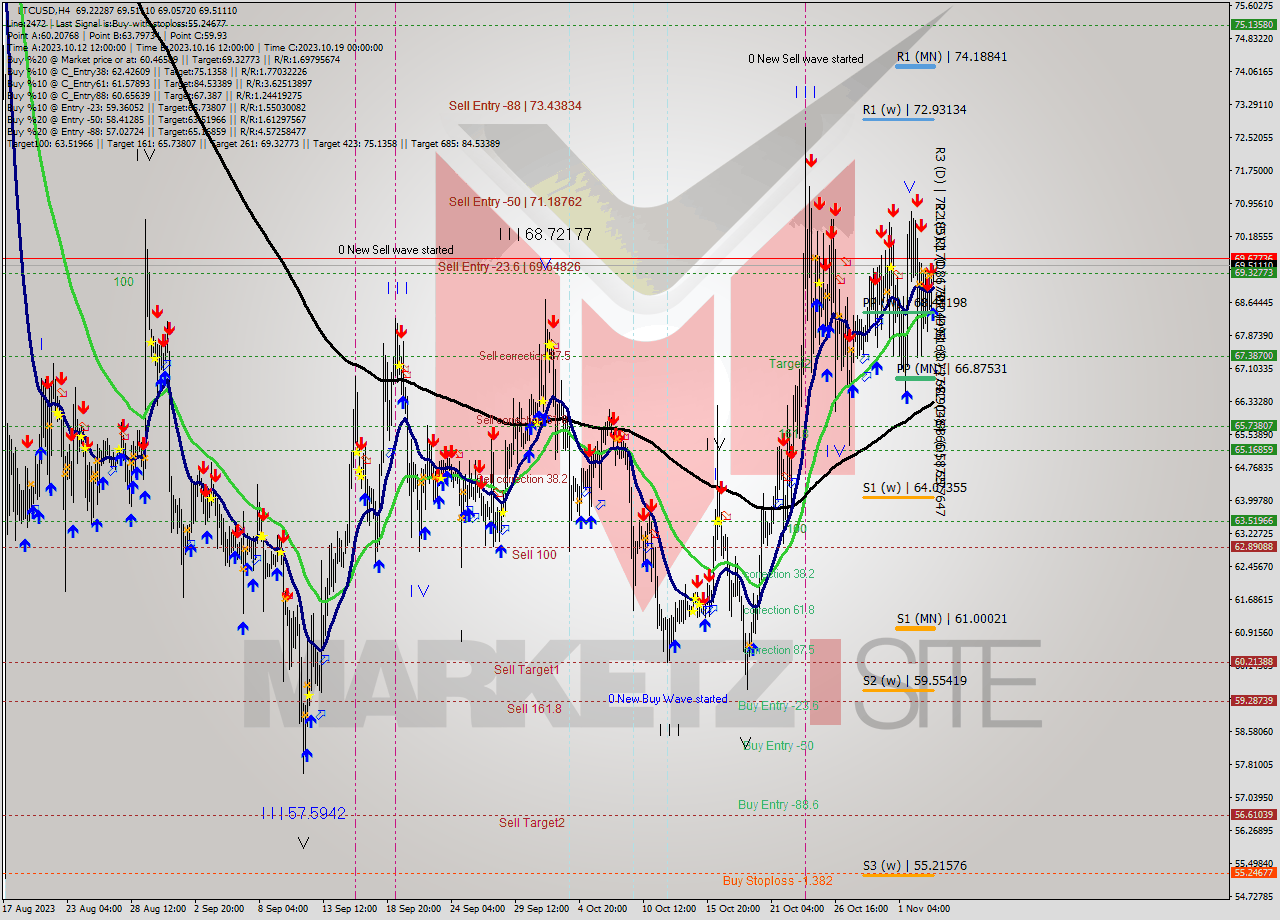Click the Buy Stoploss -1.382 label
1280x920 pixels.
[777, 881]
